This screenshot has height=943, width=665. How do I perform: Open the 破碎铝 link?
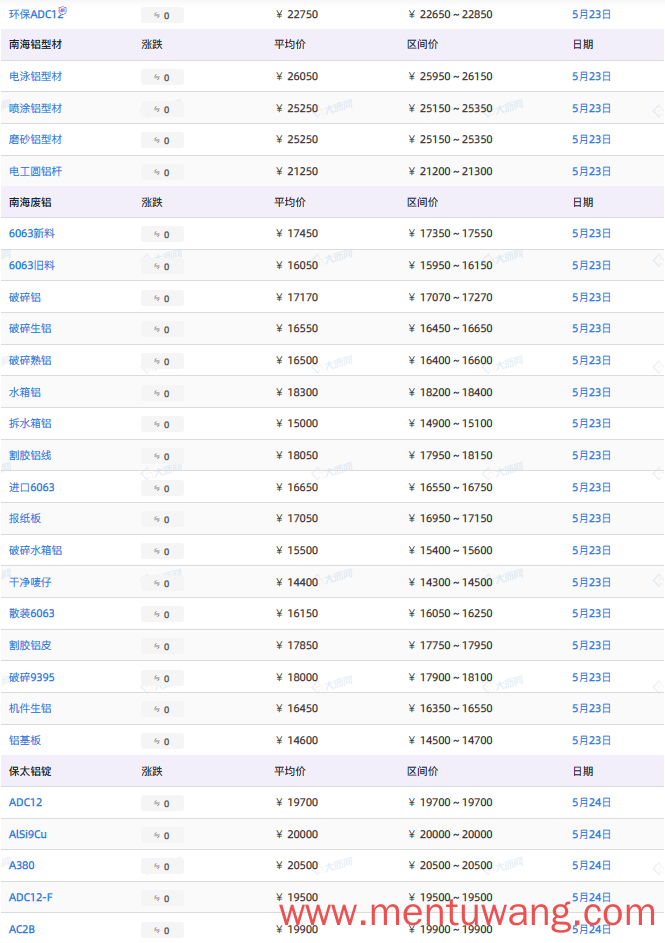(x=25, y=297)
